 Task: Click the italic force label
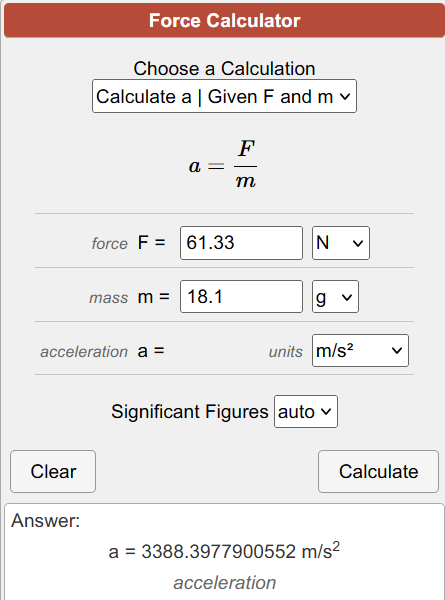pyautogui.click(x=109, y=243)
